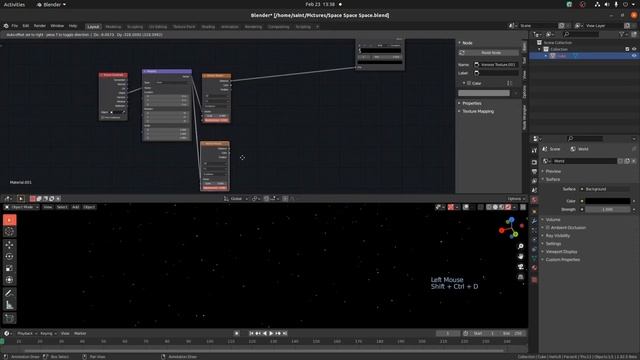This screenshot has height=360, width=640.
Task: Toggle Cube visibility eye in outliner
Action: tap(634, 56)
